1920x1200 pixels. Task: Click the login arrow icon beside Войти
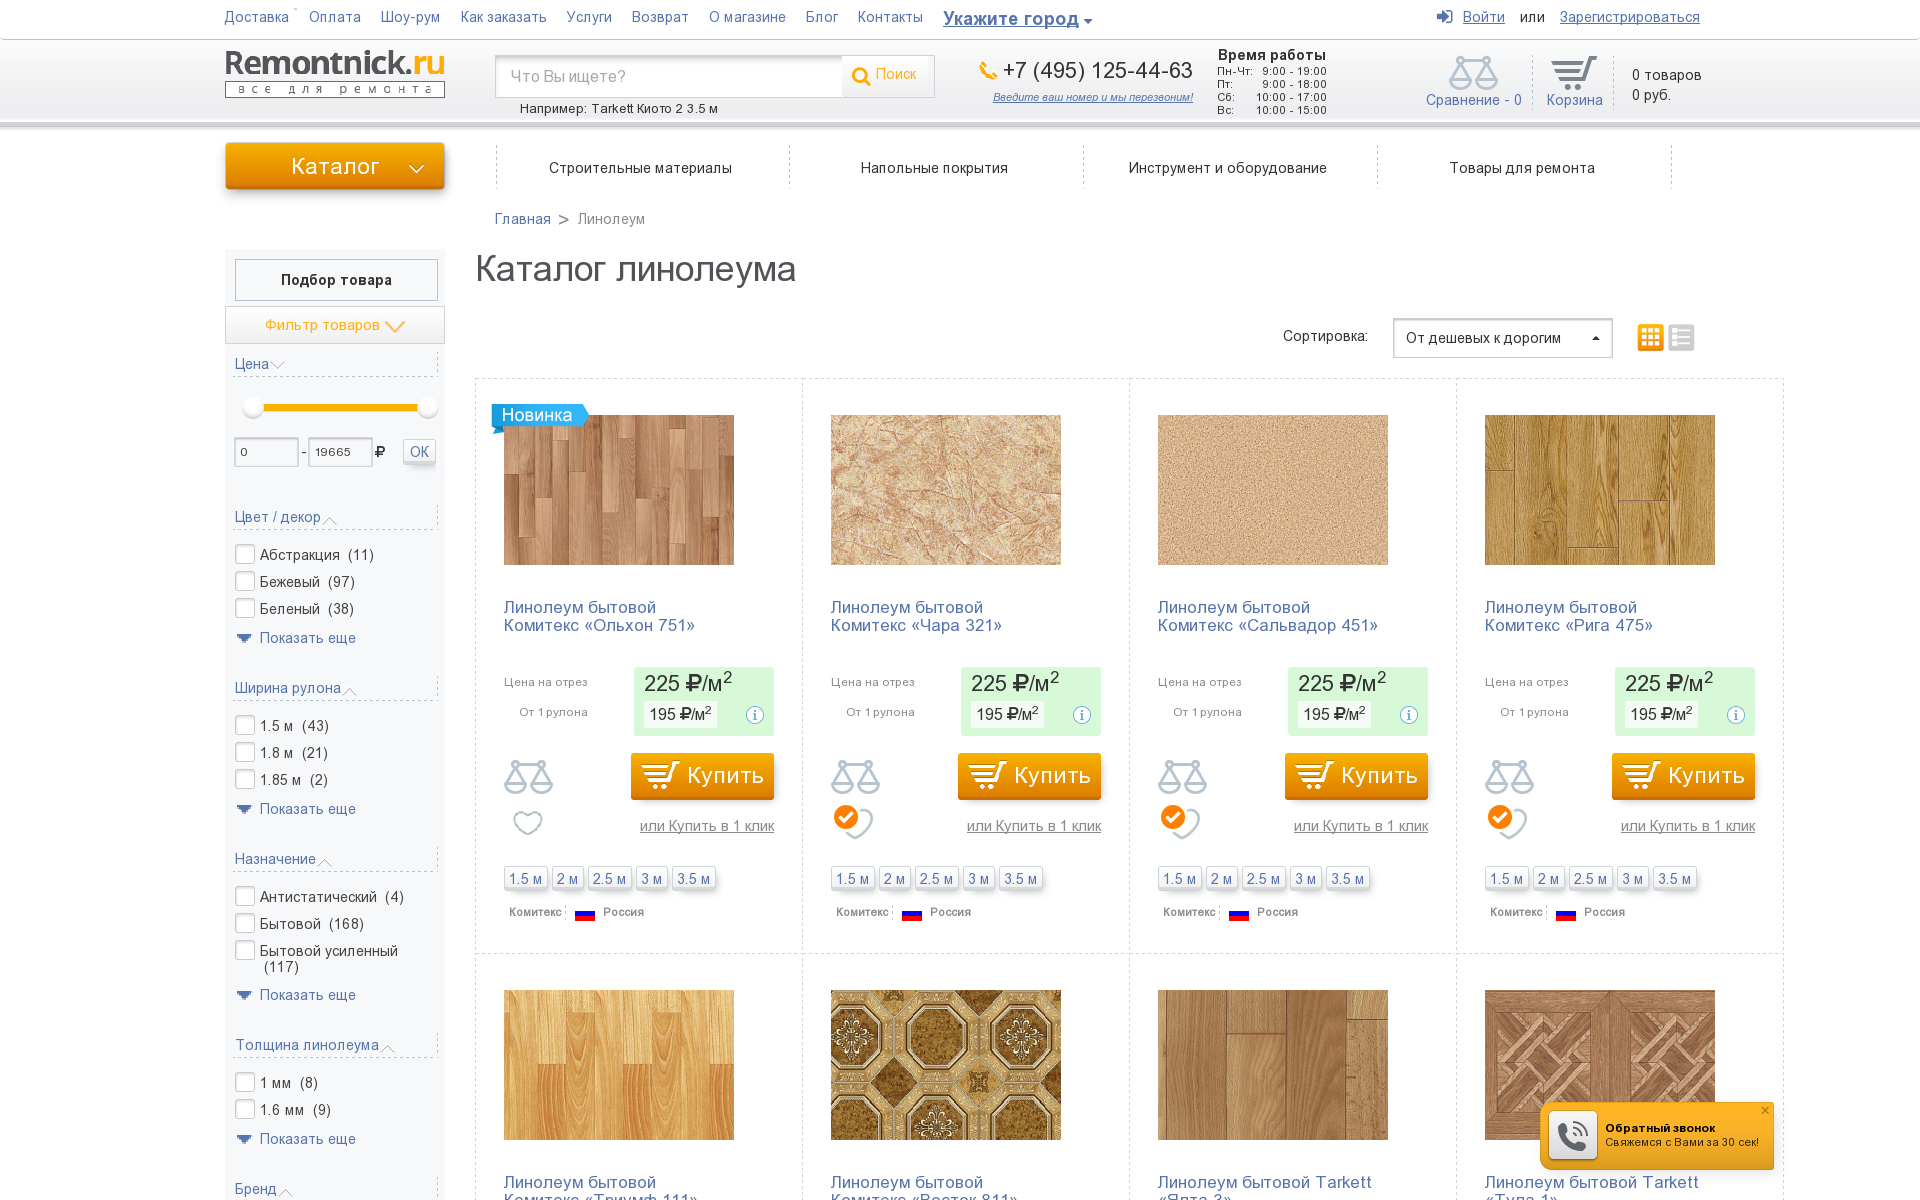click(1444, 17)
